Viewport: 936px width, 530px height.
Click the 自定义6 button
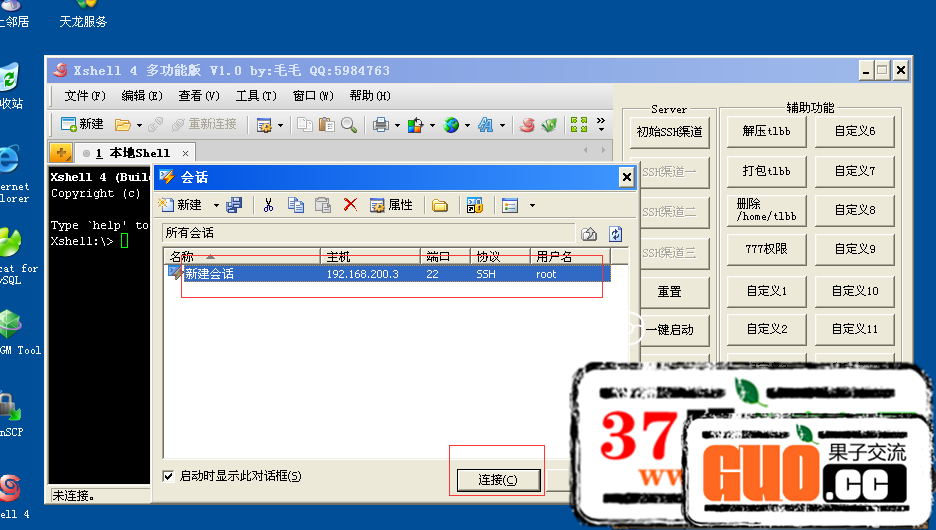point(855,131)
